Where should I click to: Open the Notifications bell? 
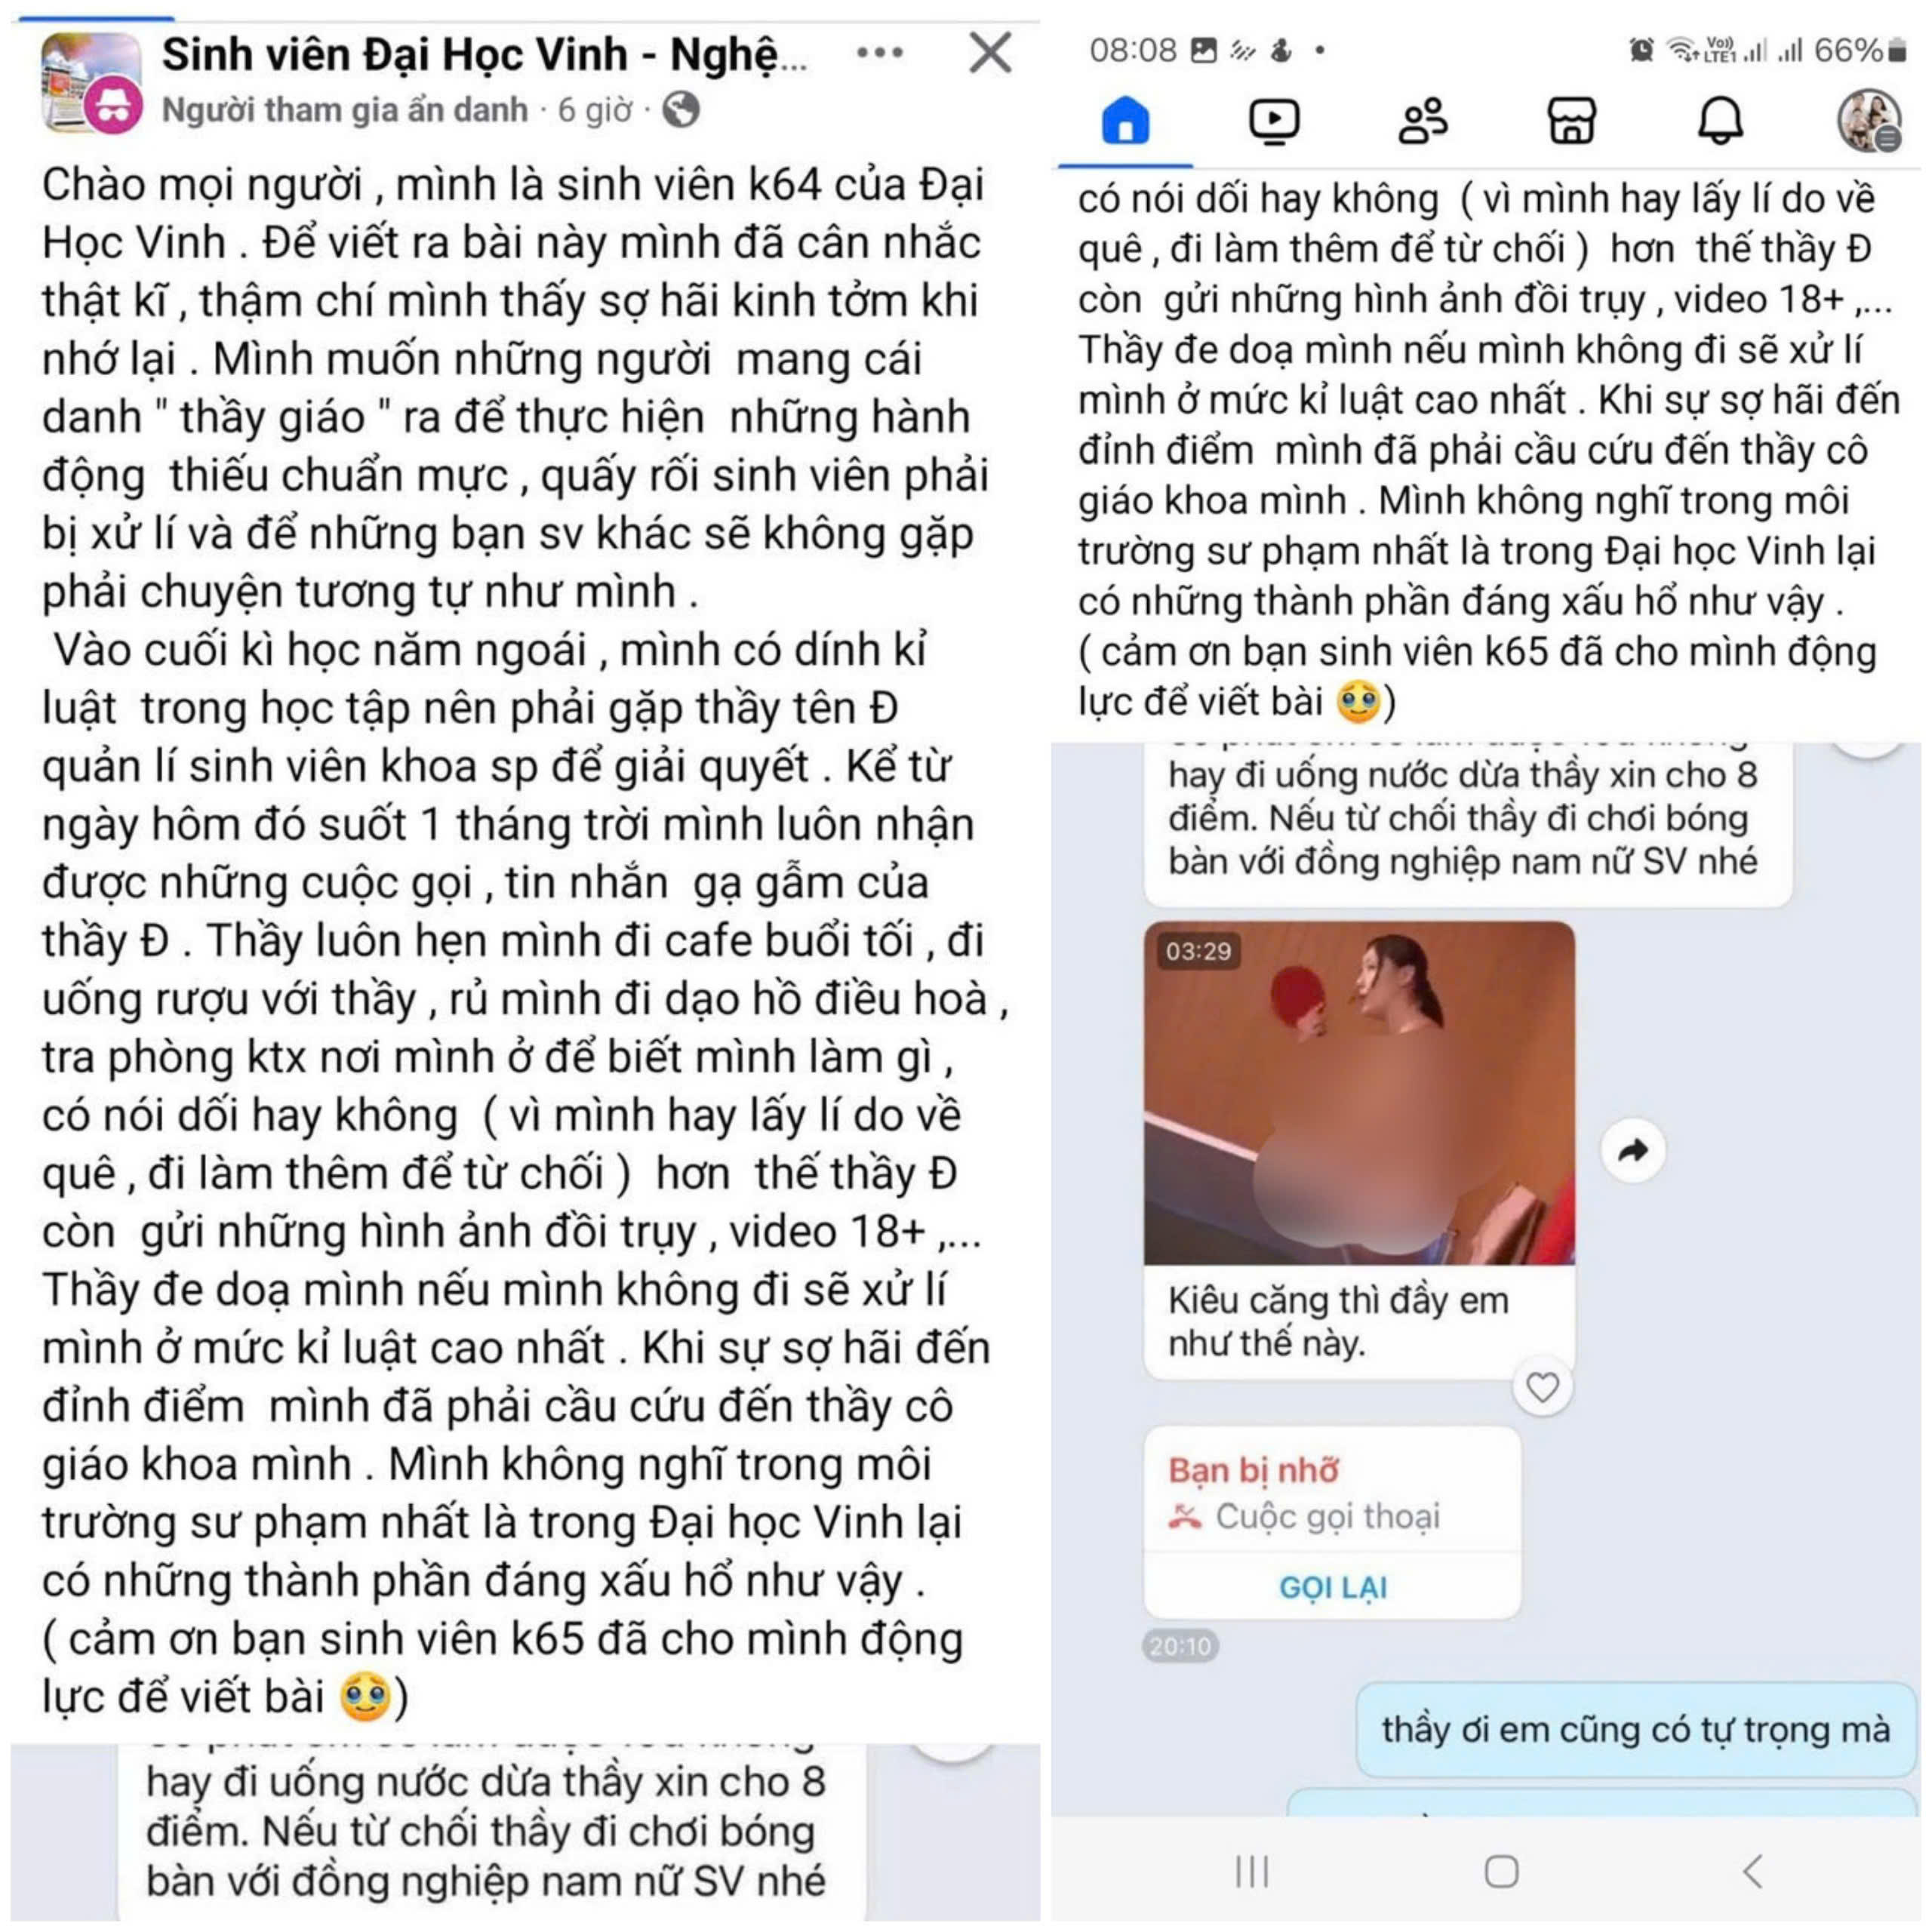(1720, 121)
